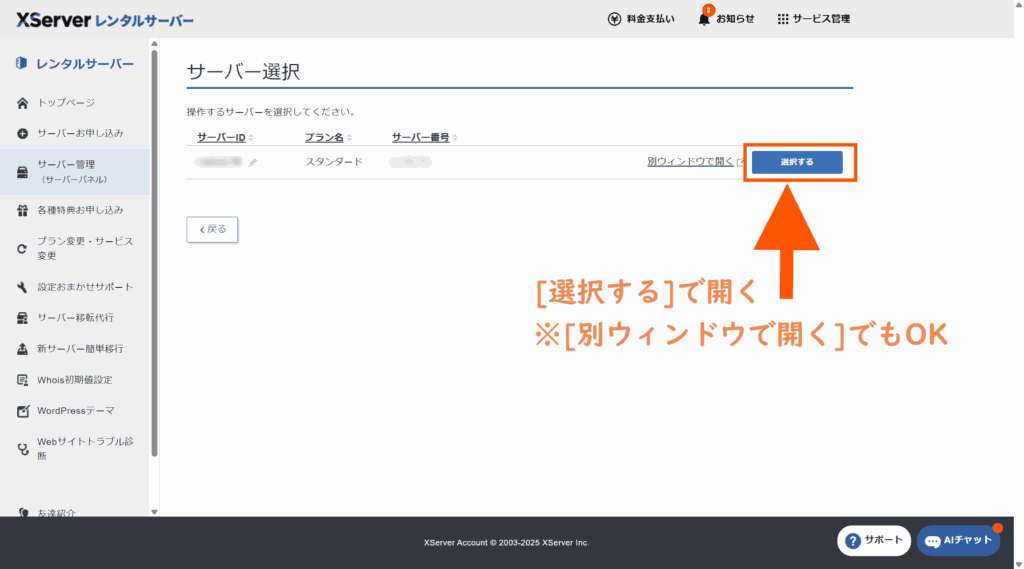Click the wrench icon for 設定おまかせサポート

(x=22, y=288)
